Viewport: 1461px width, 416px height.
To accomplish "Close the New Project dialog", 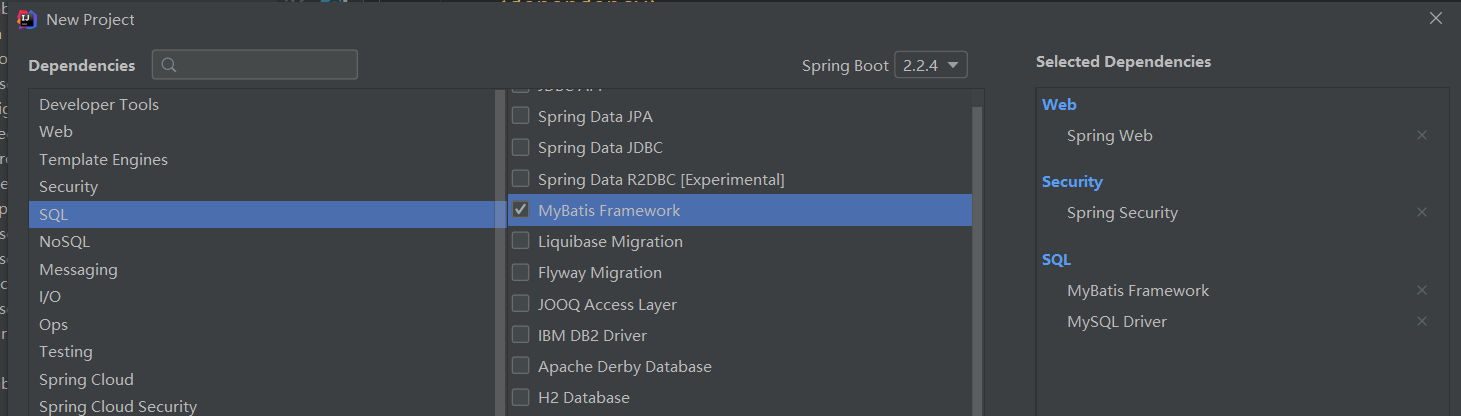I will [x=1436, y=18].
